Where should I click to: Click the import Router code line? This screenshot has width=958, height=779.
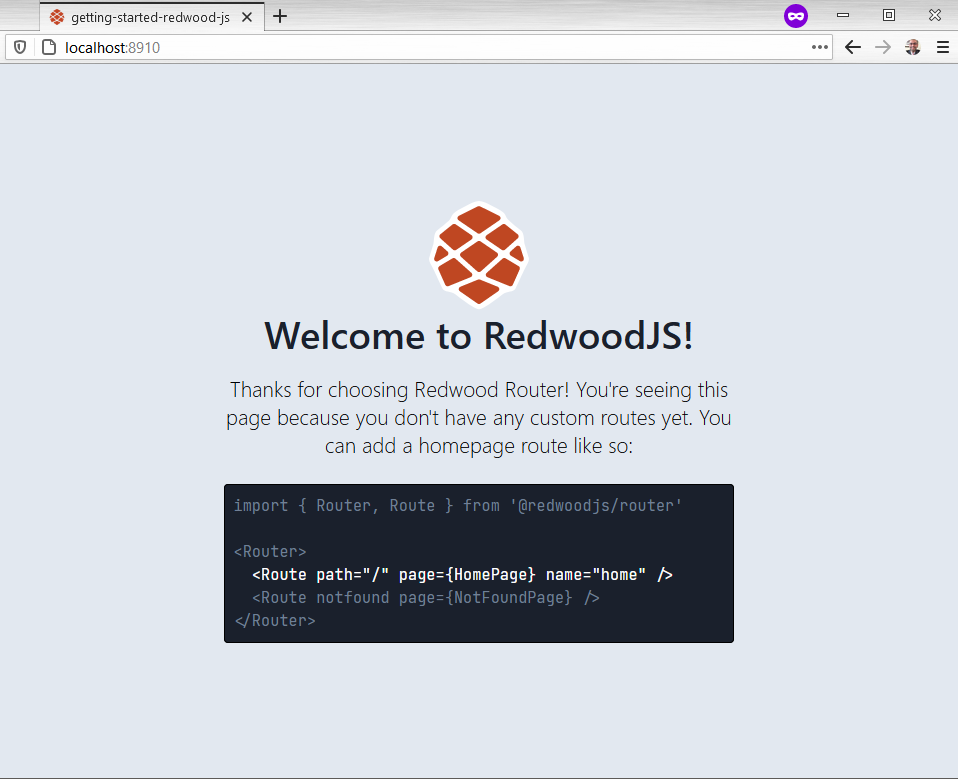coord(457,506)
